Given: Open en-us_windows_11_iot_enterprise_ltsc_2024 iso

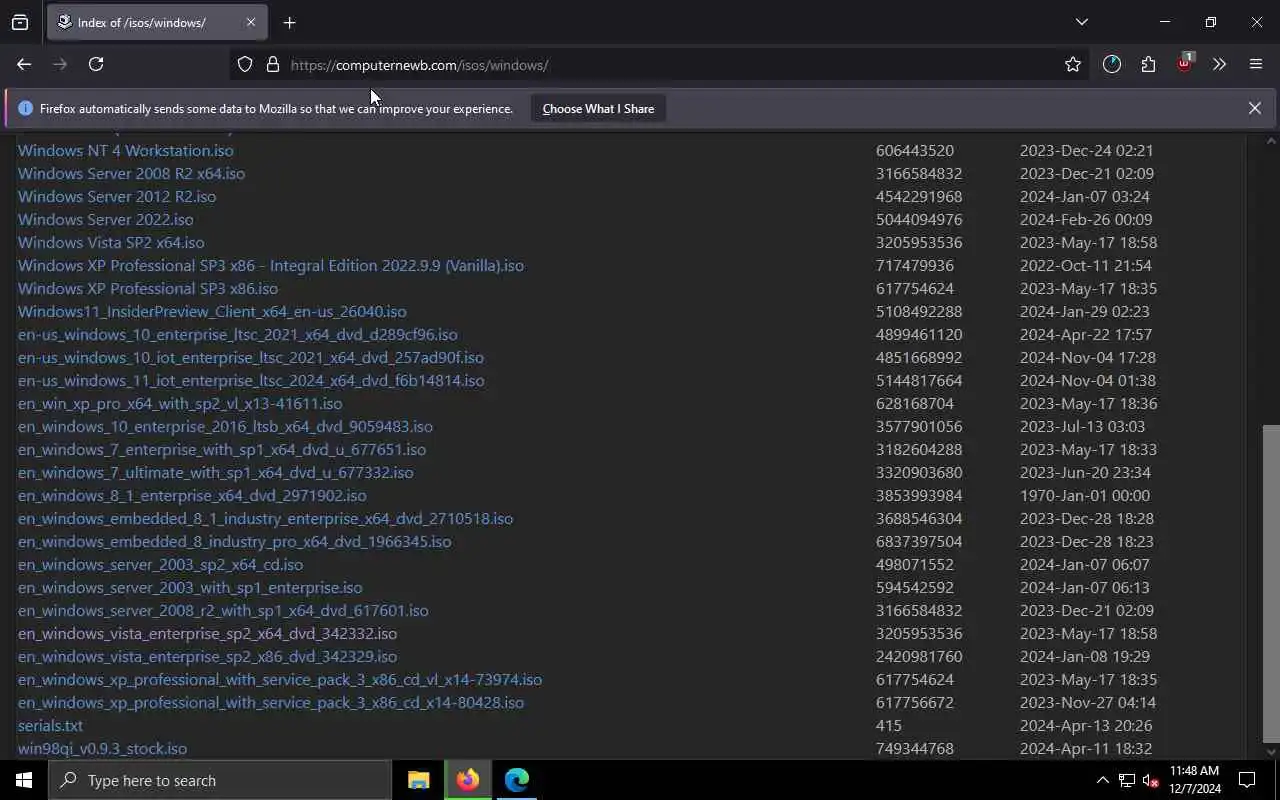Looking at the screenshot, I should 251,381.
